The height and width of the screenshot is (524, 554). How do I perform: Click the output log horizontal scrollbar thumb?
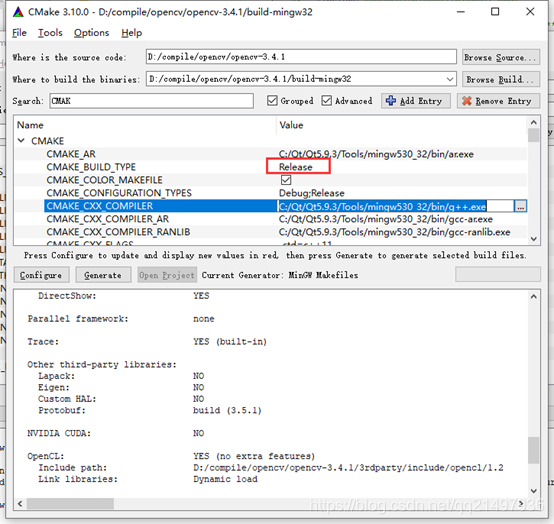[70, 504]
